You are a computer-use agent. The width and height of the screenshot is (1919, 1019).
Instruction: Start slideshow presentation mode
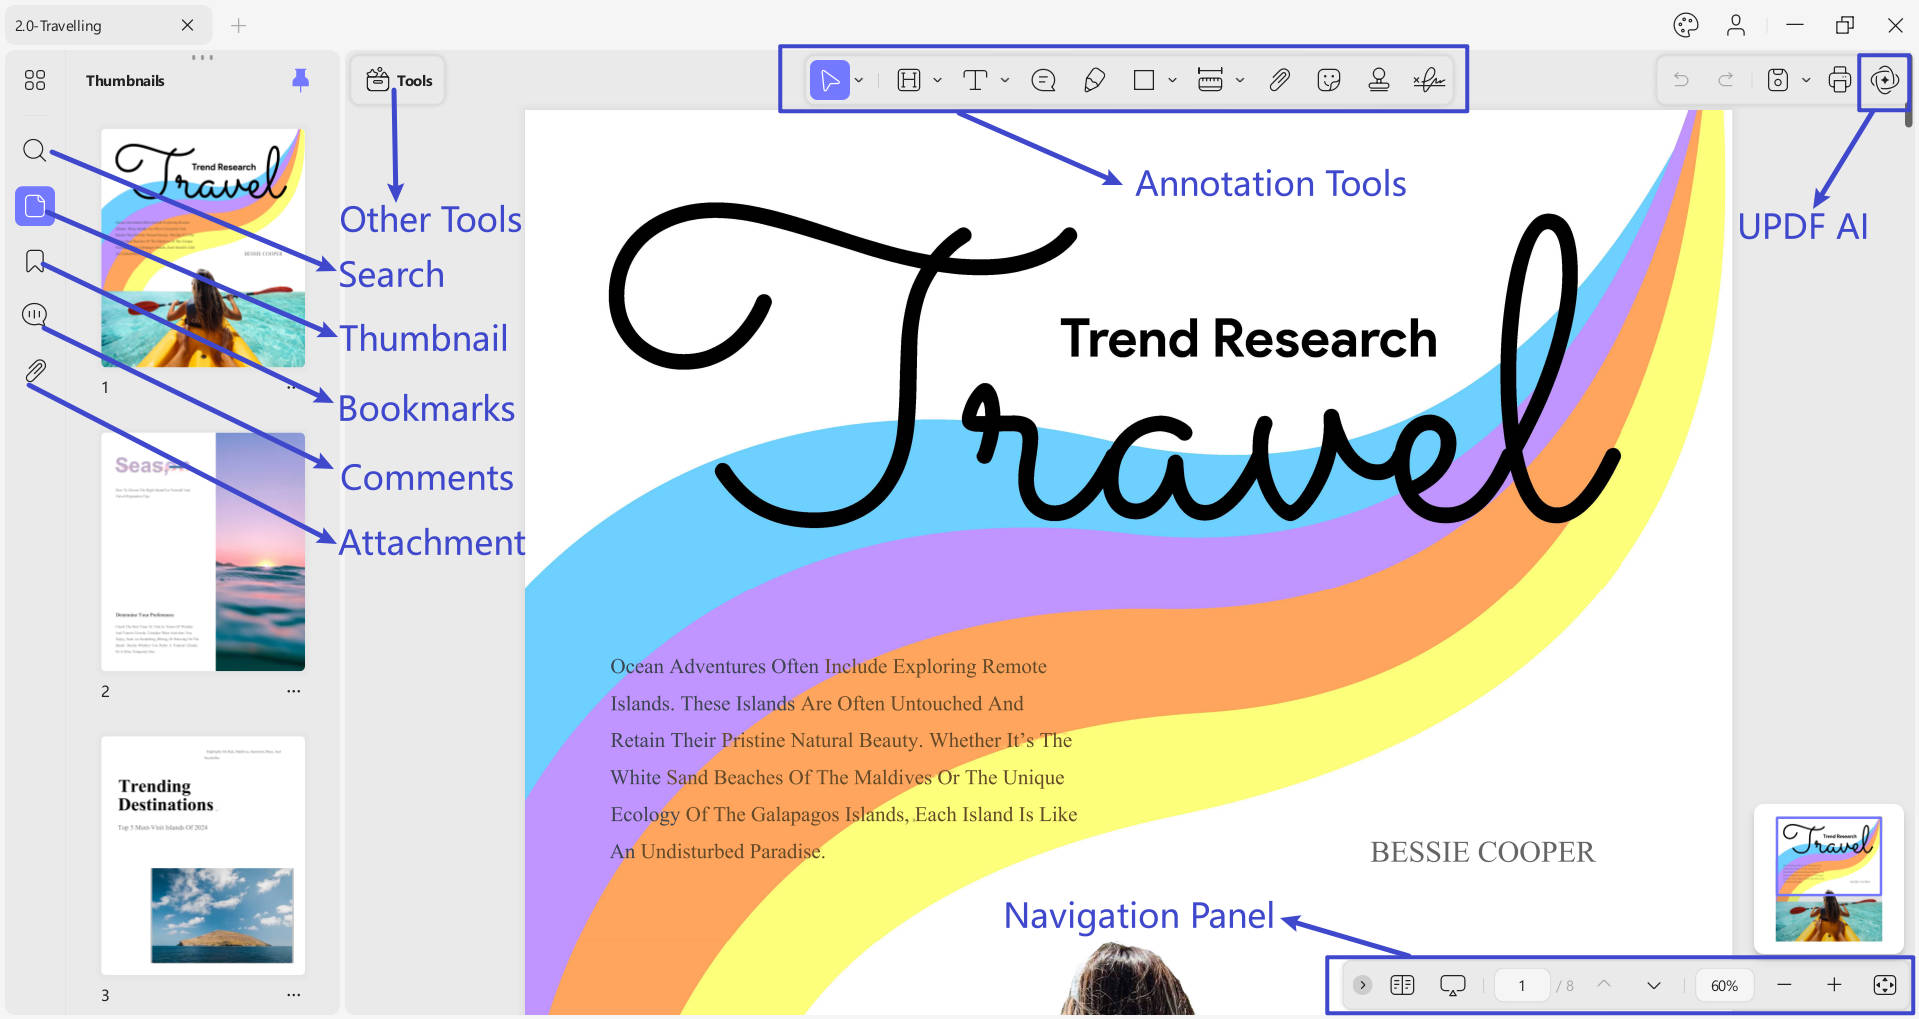(1452, 986)
